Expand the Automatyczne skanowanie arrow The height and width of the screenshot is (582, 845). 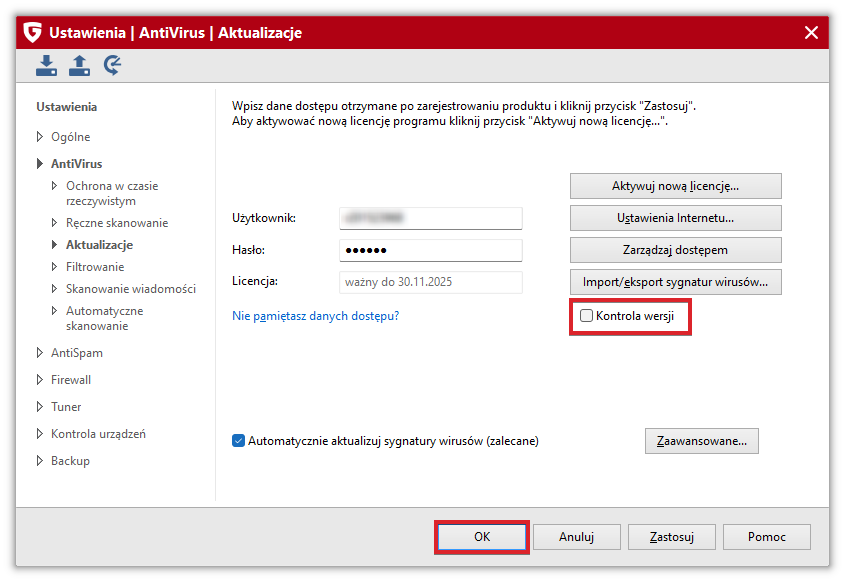click(54, 311)
